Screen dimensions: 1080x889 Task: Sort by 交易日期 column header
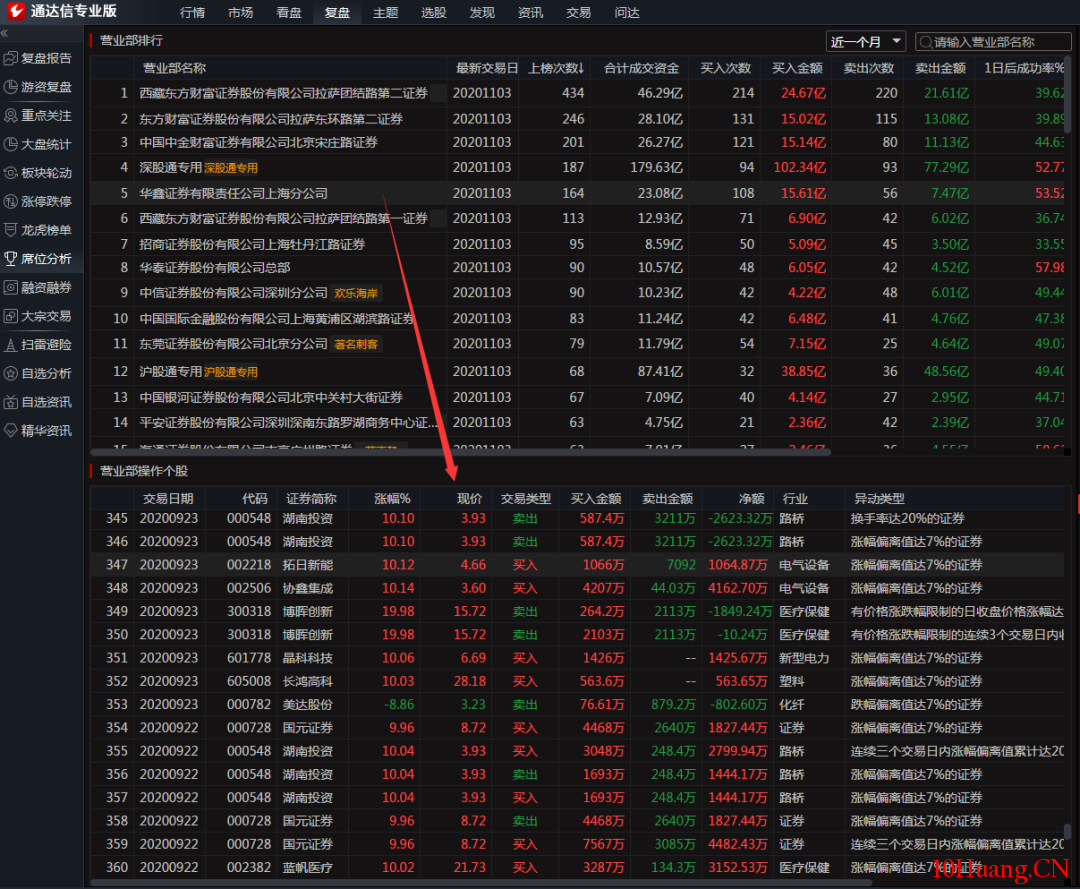[168, 499]
